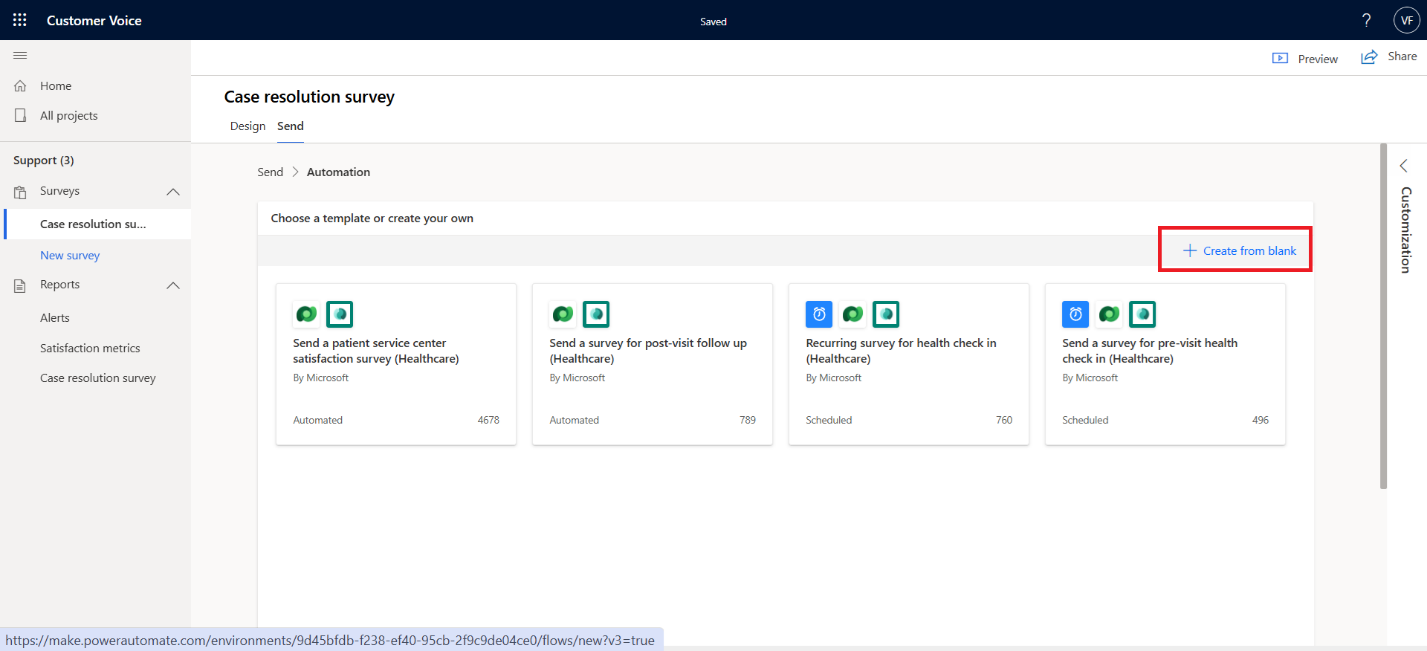The width and height of the screenshot is (1427, 651).
Task: Collapse the Surveys section chevron
Action: coord(173,191)
